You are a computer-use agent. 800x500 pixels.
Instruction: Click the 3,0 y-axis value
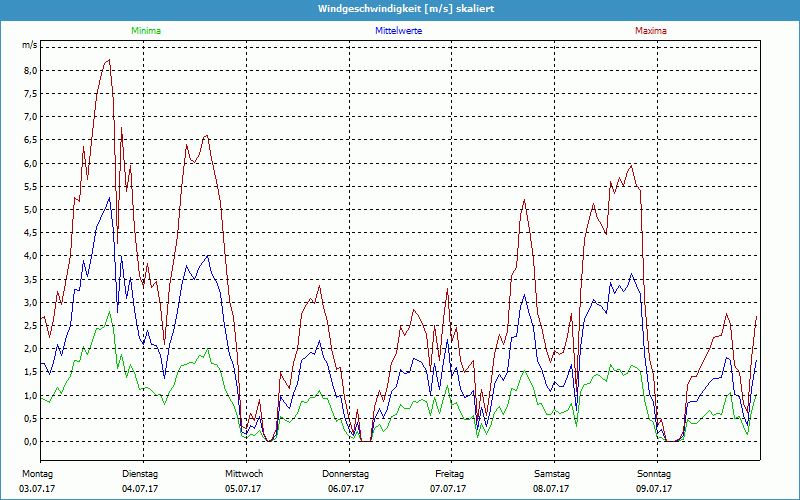31,302
